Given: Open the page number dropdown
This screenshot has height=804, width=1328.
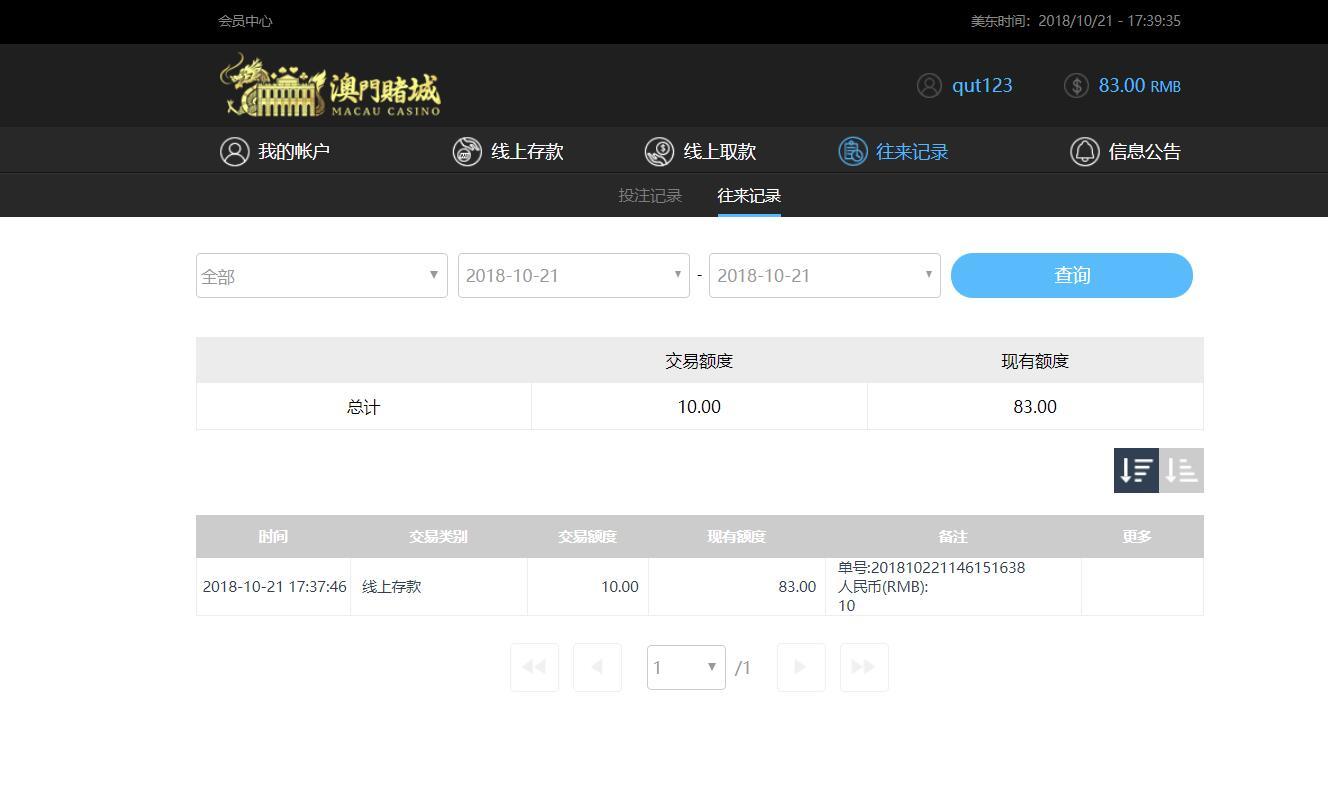Looking at the screenshot, I should (686, 667).
